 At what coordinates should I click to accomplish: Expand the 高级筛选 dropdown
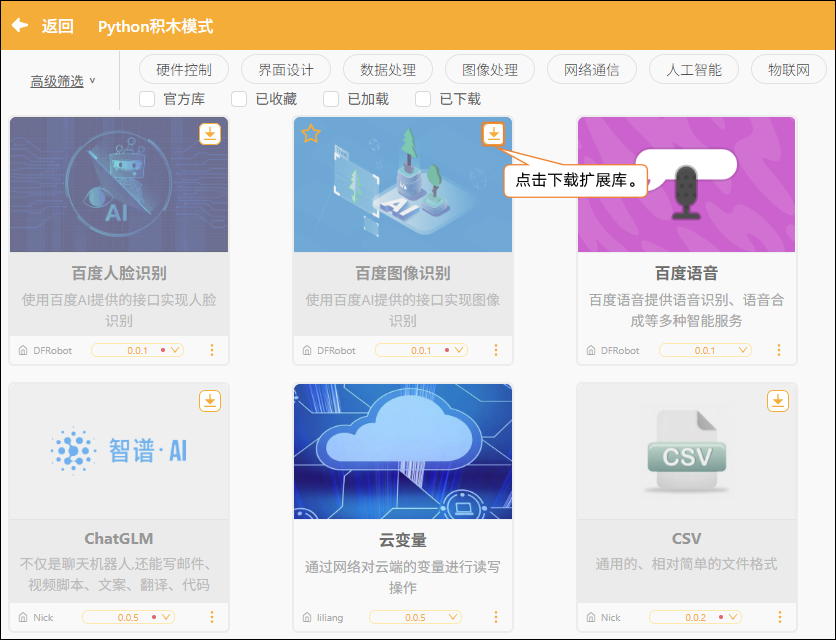(62, 81)
